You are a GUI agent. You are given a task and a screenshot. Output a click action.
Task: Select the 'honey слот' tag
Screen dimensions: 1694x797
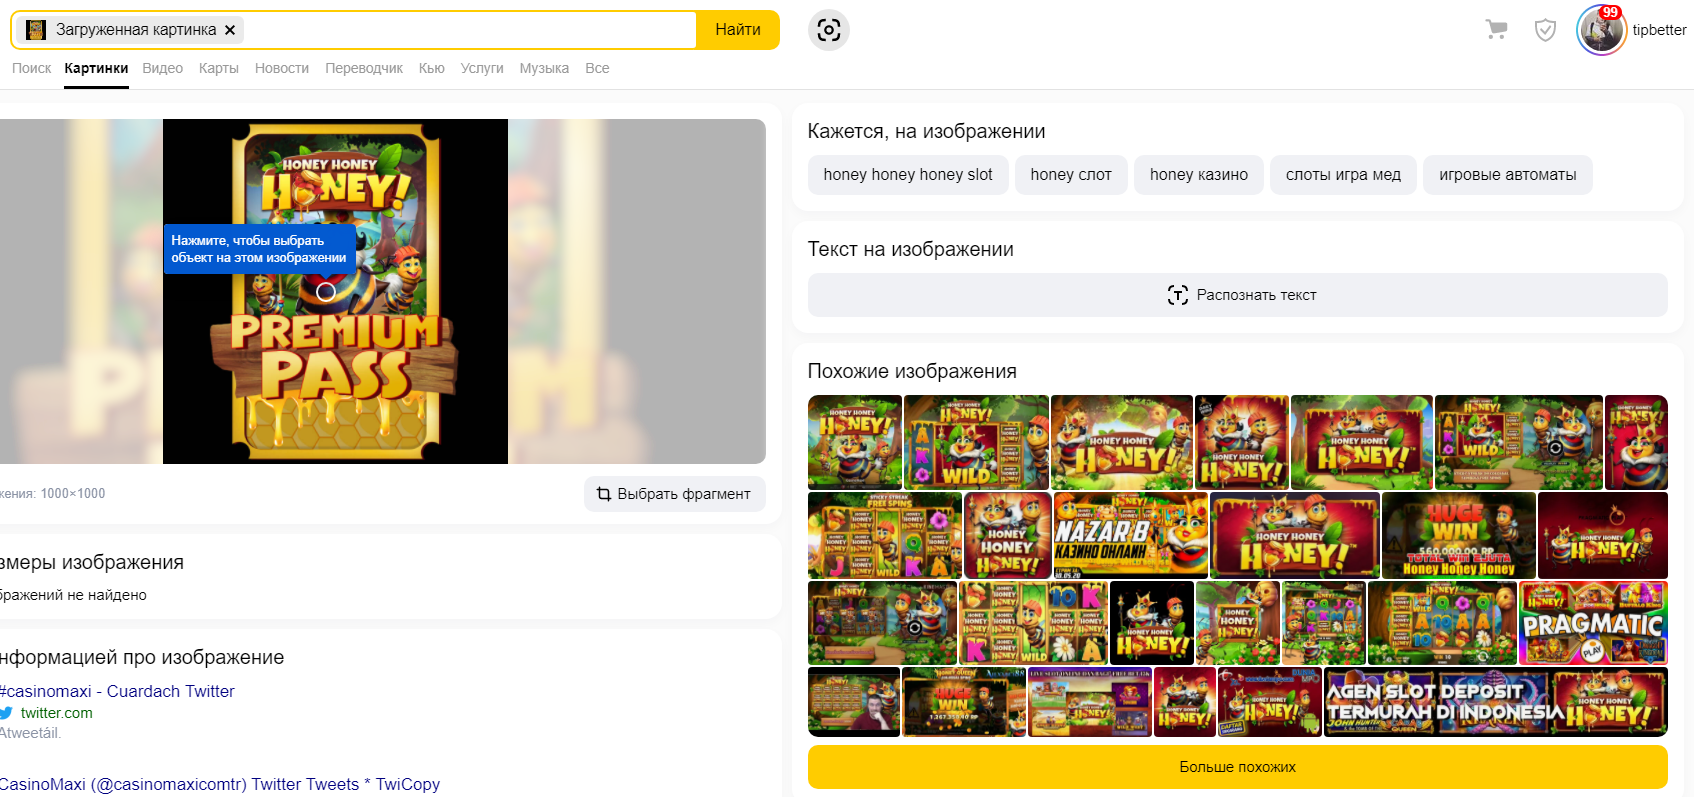point(1071,175)
